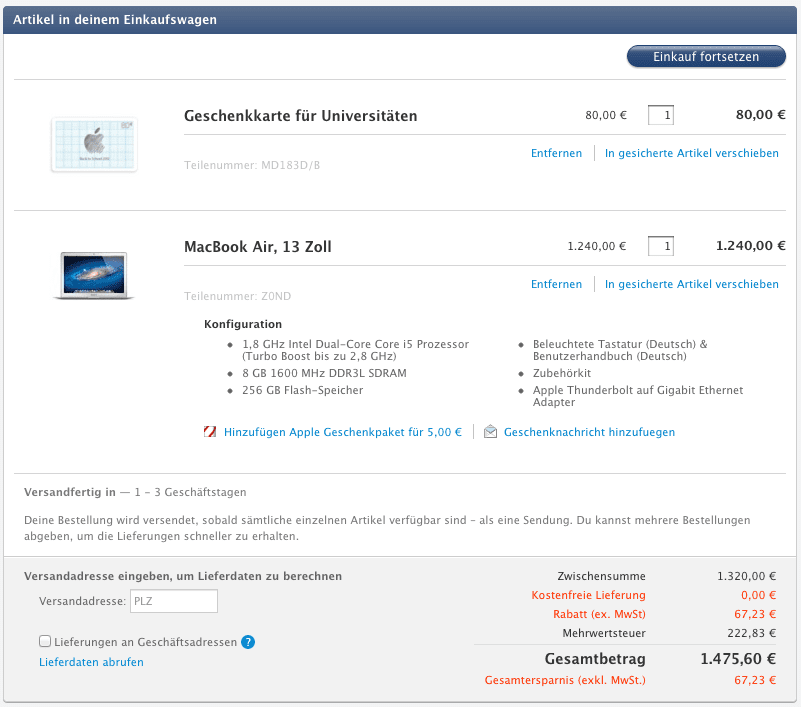Select the Teilenummer: MD183D/B text
This screenshot has height=707, width=801.
point(252,165)
